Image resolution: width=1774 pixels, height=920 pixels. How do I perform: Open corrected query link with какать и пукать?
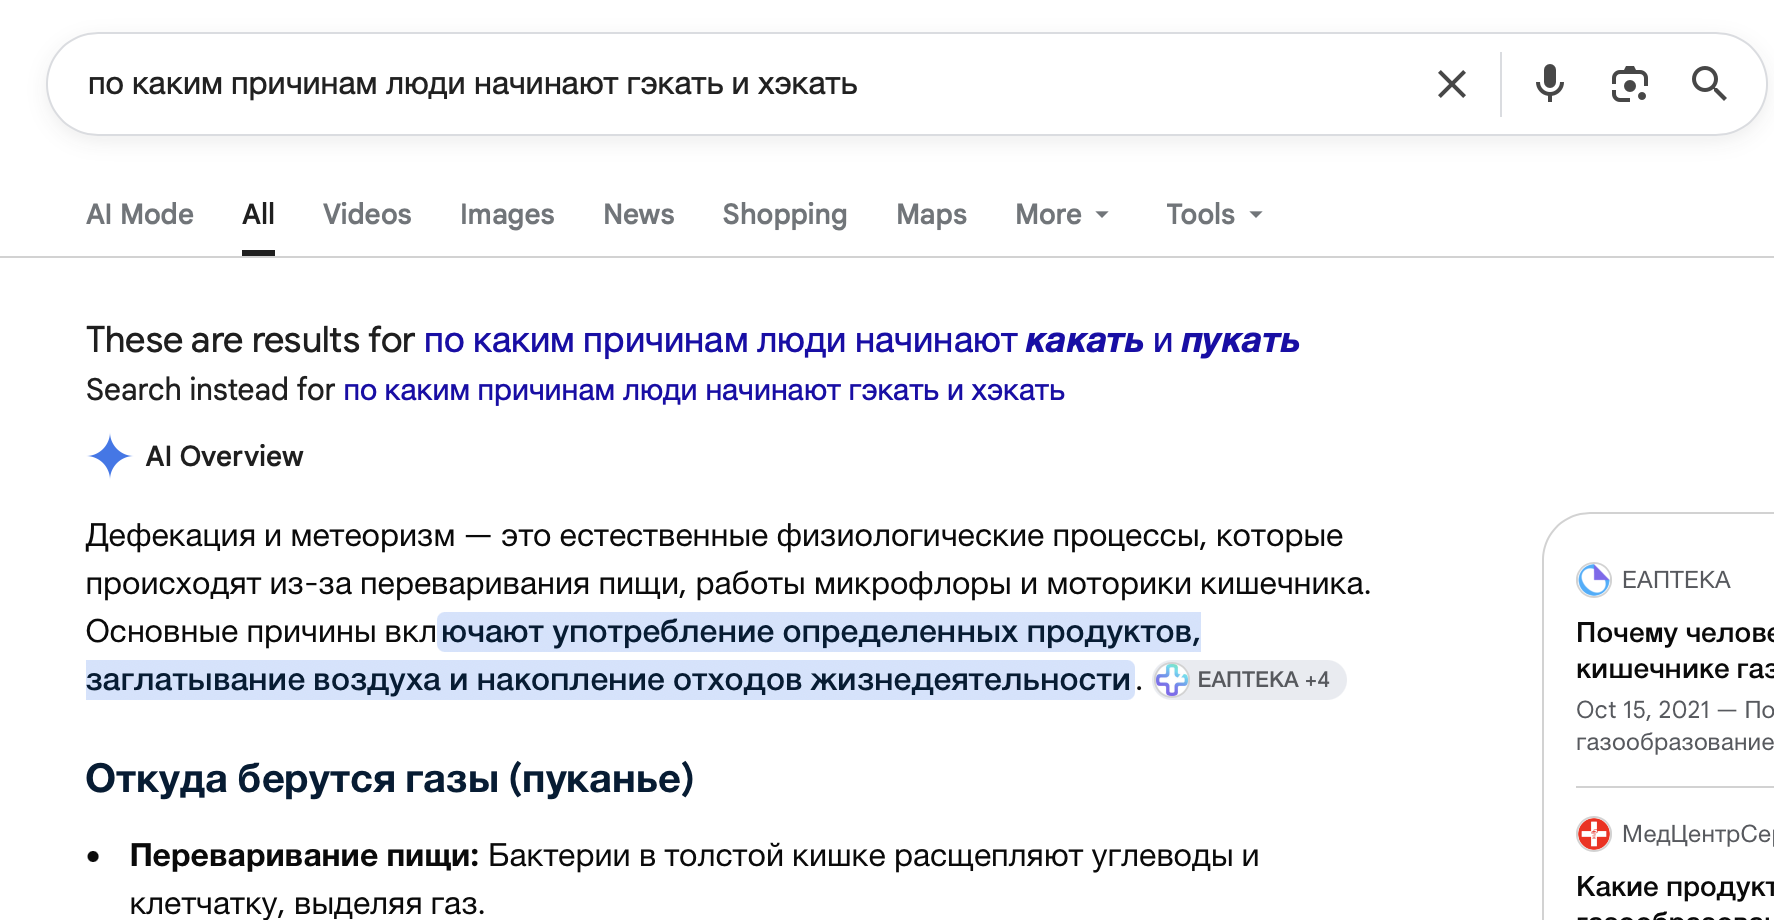point(862,341)
